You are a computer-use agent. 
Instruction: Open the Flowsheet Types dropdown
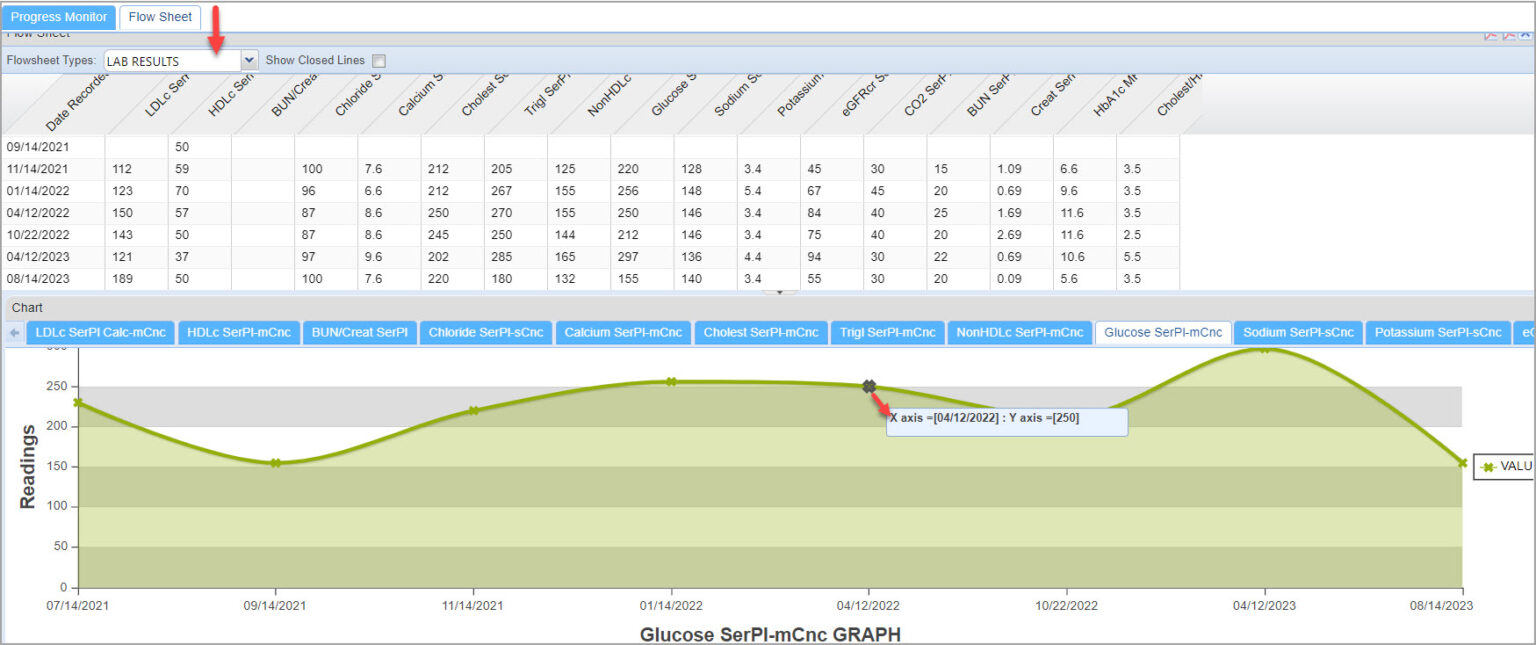coord(246,59)
